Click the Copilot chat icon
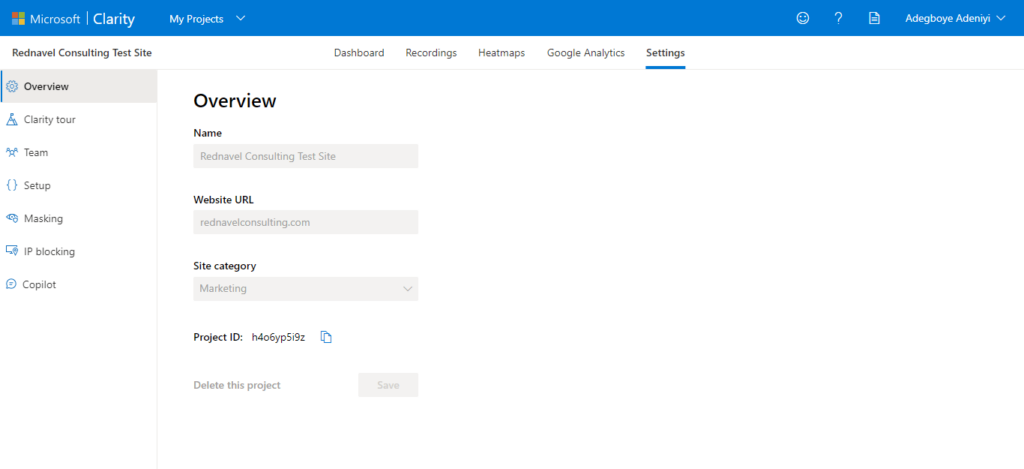The height and width of the screenshot is (469, 1024). tap(11, 284)
